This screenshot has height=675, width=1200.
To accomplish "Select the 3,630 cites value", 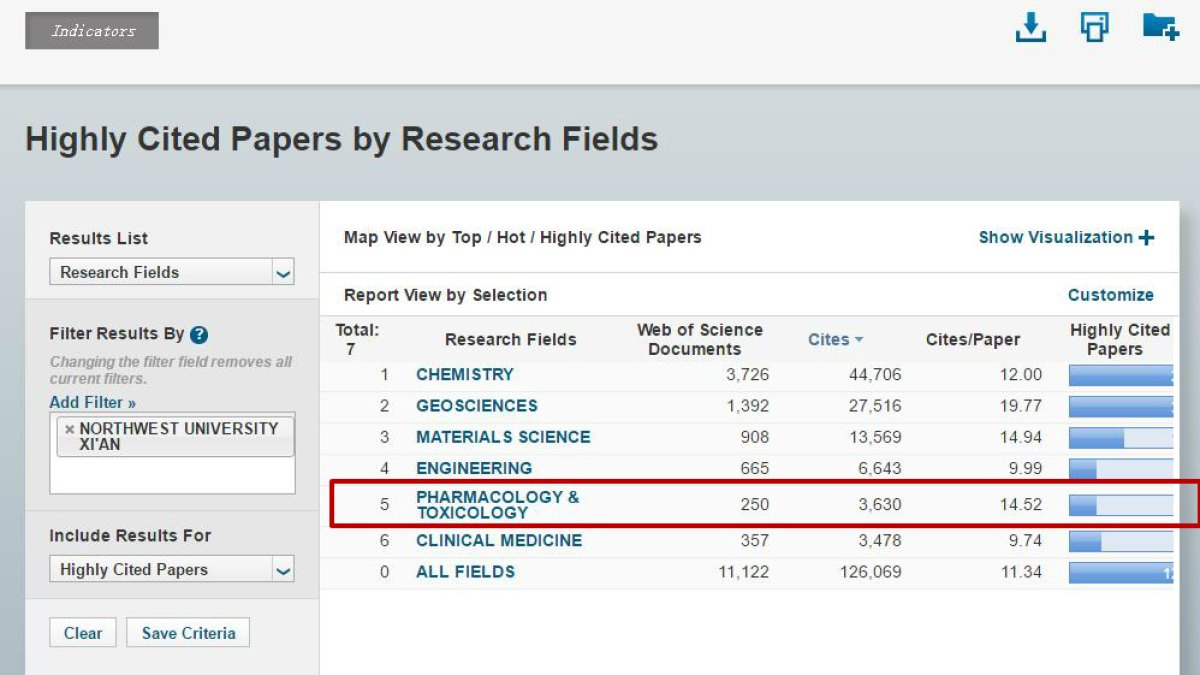I will click(x=879, y=504).
